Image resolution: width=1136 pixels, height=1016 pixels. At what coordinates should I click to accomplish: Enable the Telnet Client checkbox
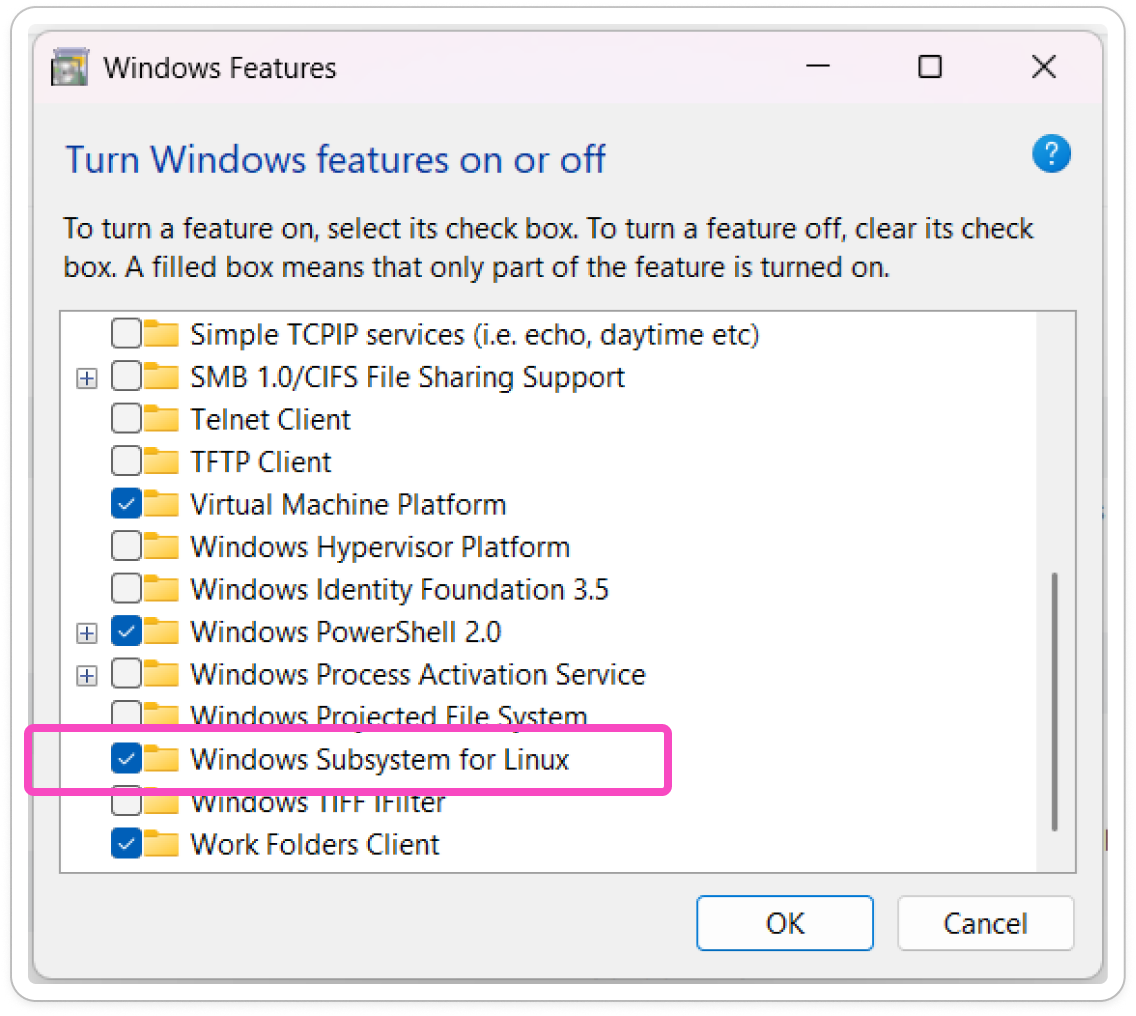click(126, 419)
